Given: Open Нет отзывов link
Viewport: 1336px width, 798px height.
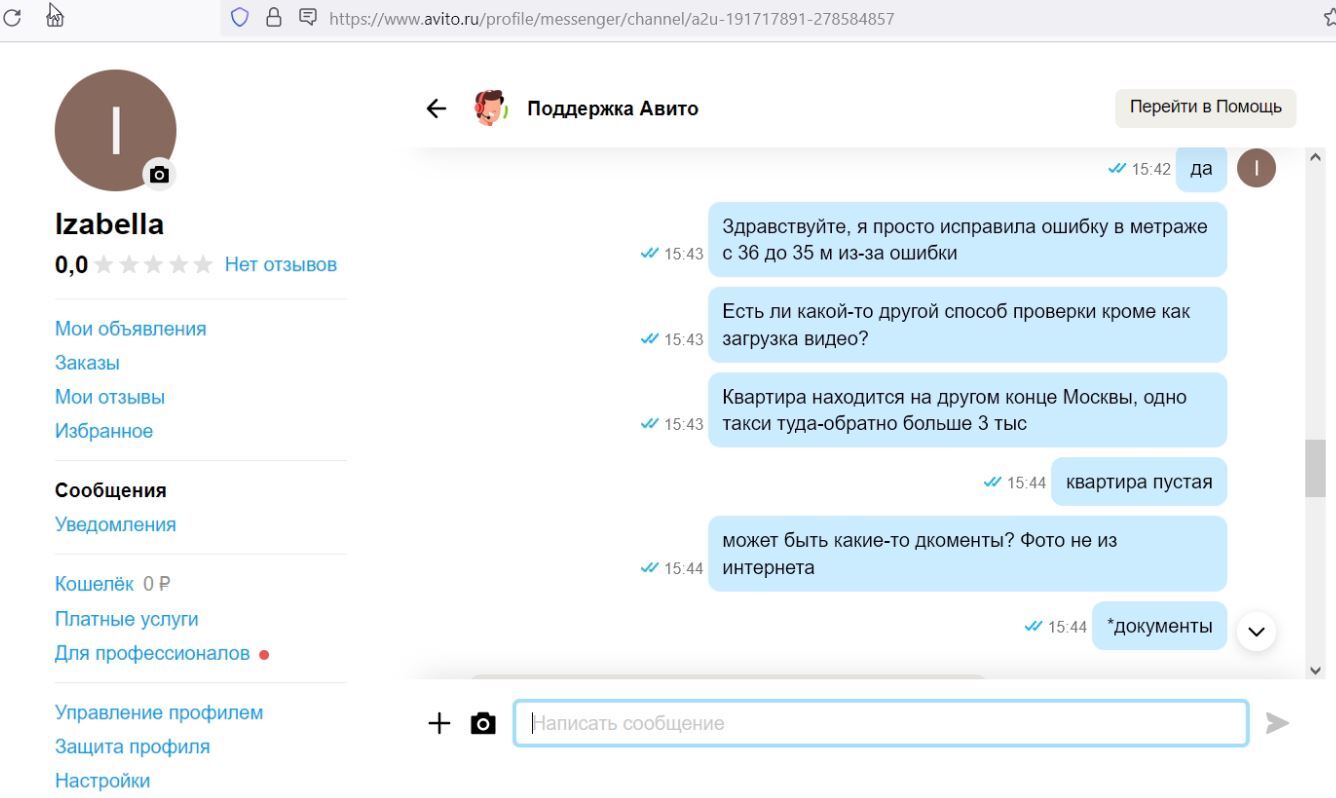Looking at the screenshot, I should click(281, 265).
